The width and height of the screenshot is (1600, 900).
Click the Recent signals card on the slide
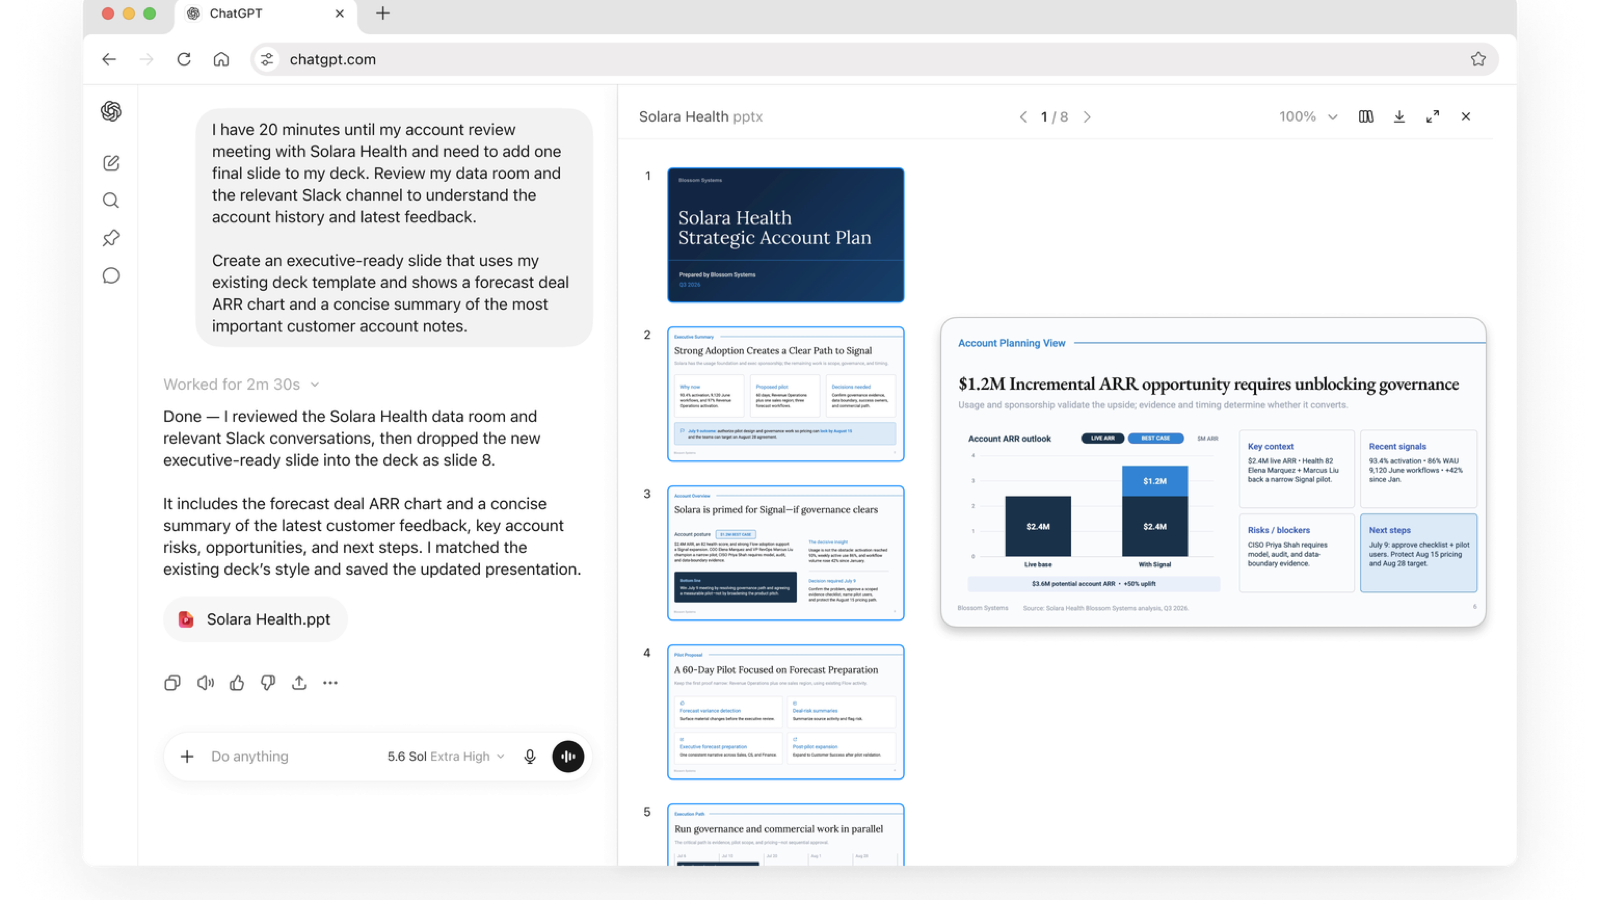coord(1418,469)
